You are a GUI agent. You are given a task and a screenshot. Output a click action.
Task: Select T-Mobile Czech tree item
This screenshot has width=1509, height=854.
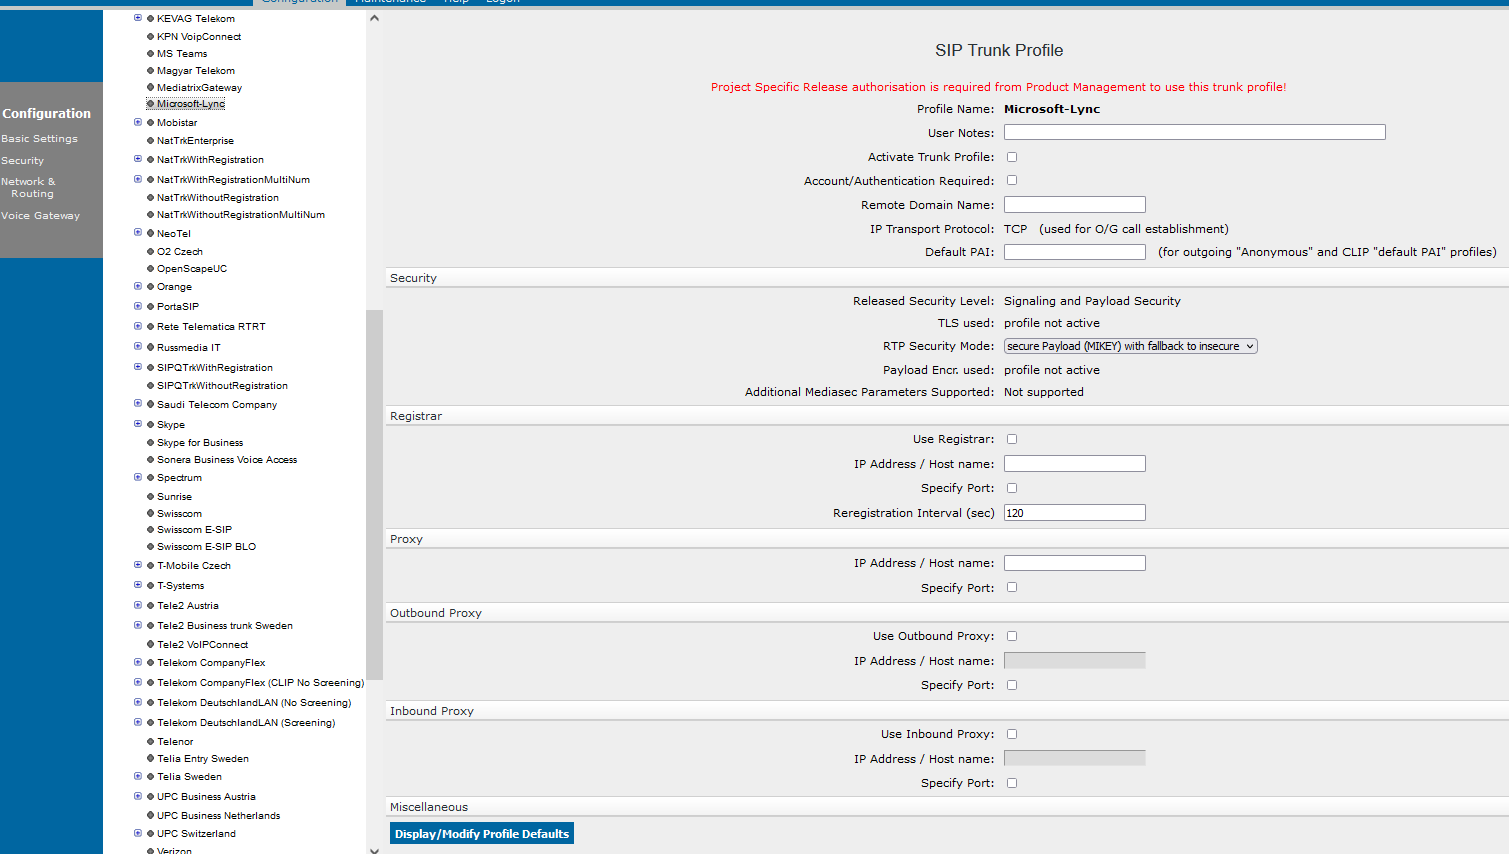click(194, 566)
